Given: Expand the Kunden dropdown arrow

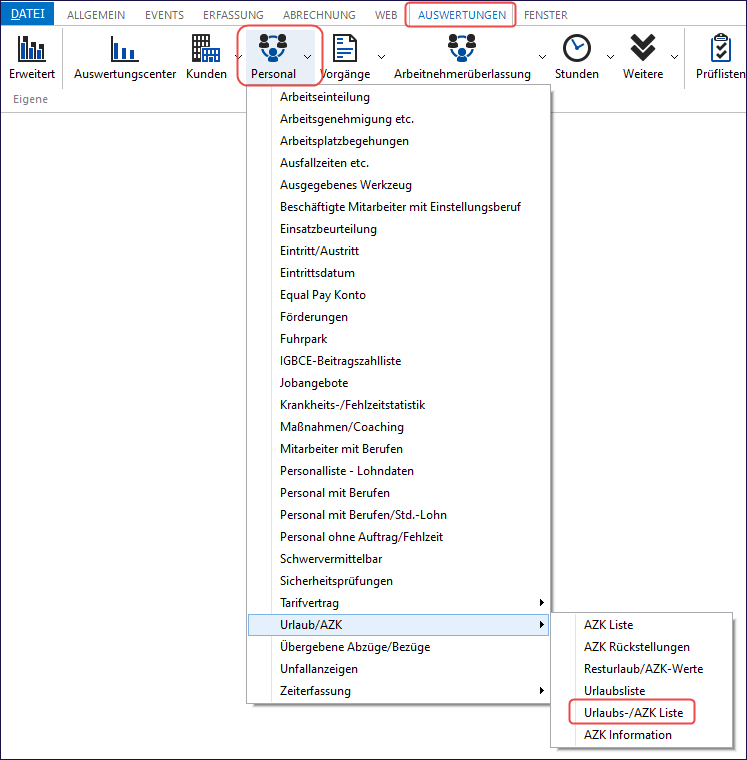Looking at the screenshot, I should 238,57.
